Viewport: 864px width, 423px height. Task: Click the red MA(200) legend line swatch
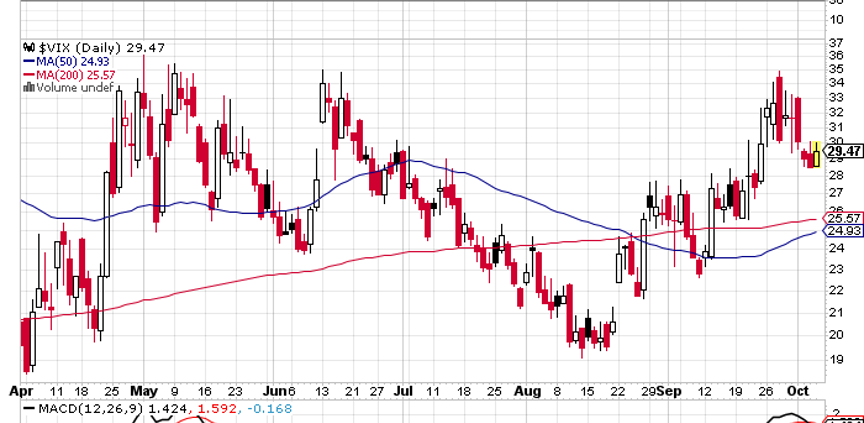click(x=27, y=74)
